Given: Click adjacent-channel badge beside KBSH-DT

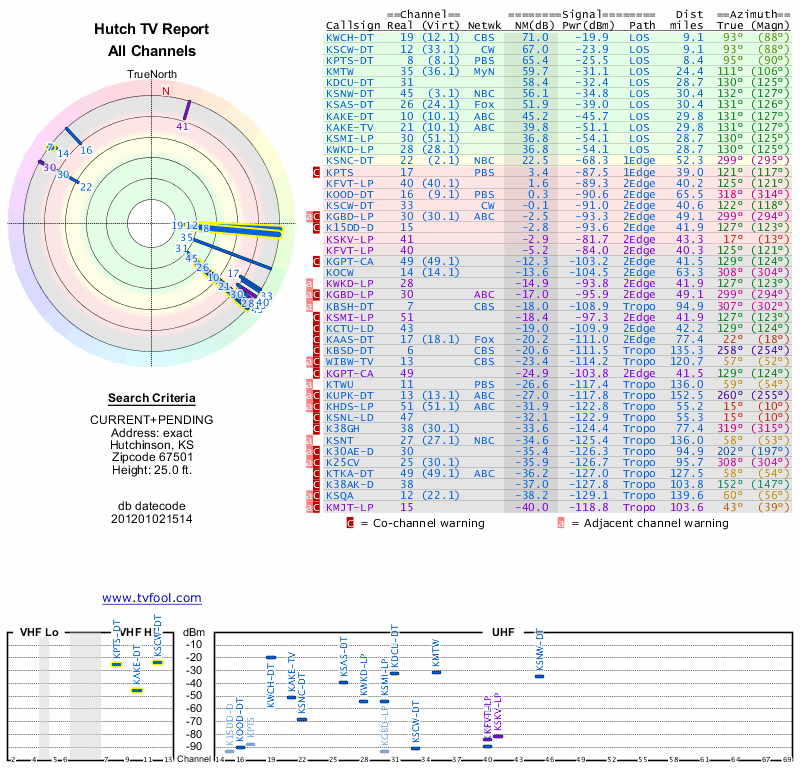Looking at the screenshot, I should tap(309, 307).
